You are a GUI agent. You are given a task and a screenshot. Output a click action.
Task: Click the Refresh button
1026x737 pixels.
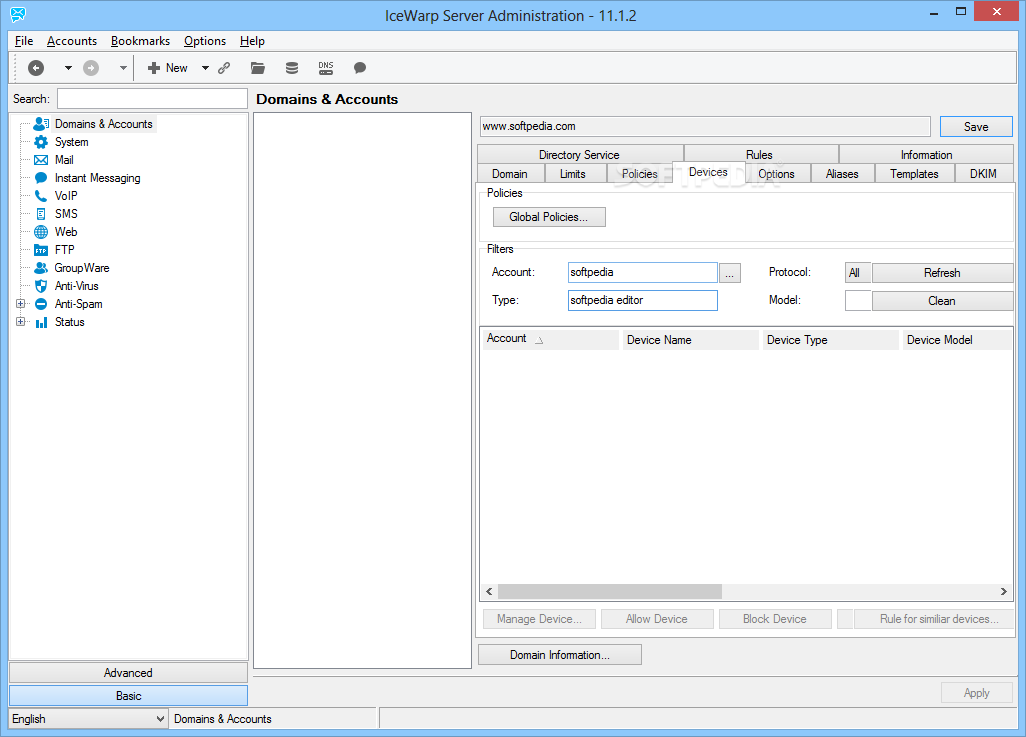coord(942,272)
